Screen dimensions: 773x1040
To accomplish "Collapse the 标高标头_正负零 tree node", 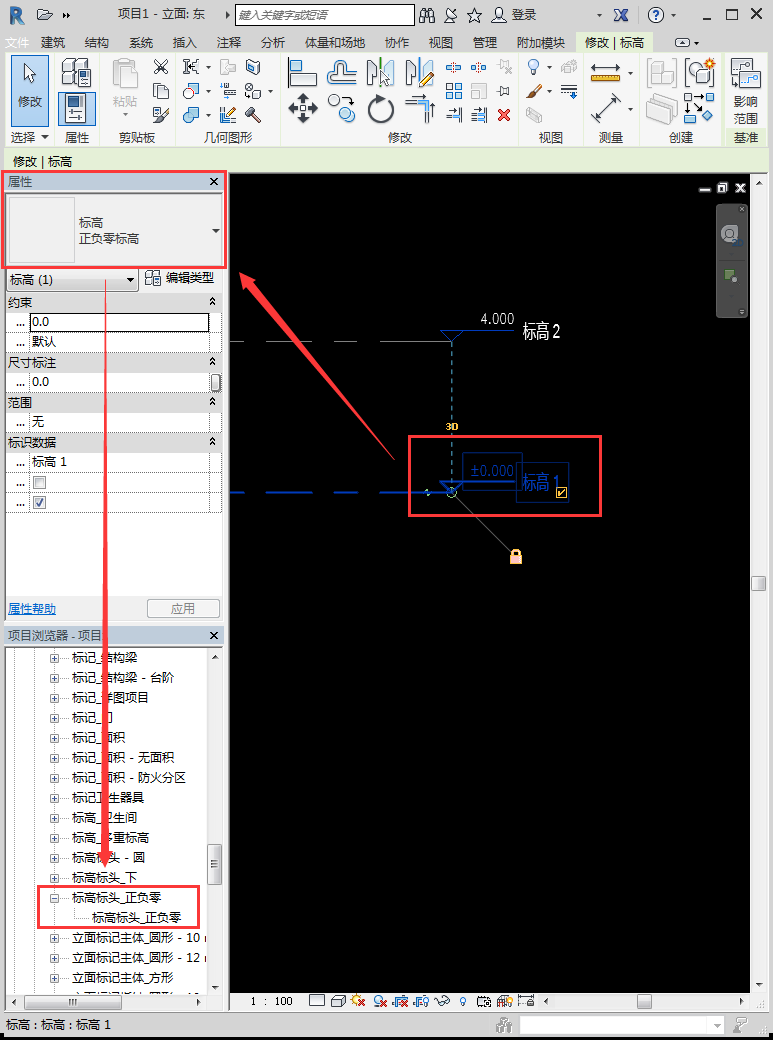I will tap(55, 898).
